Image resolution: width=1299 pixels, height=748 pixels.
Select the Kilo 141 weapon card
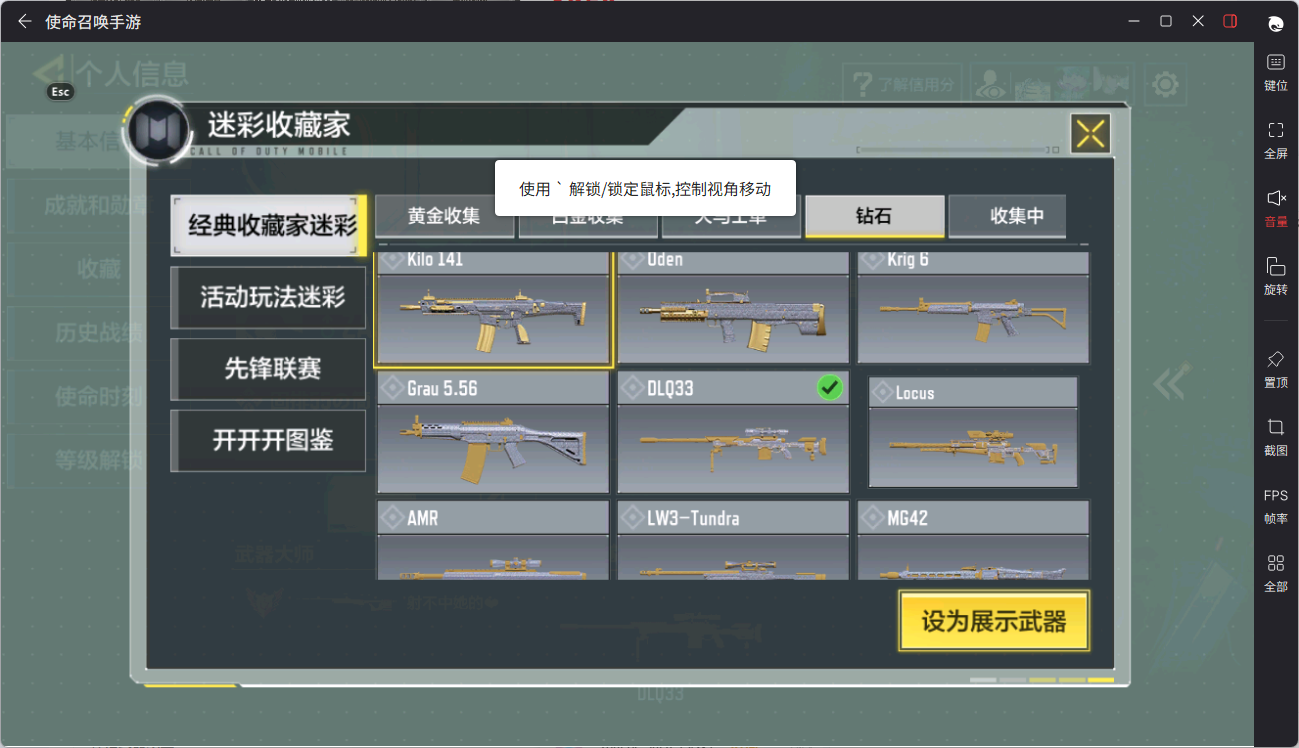coord(493,307)
